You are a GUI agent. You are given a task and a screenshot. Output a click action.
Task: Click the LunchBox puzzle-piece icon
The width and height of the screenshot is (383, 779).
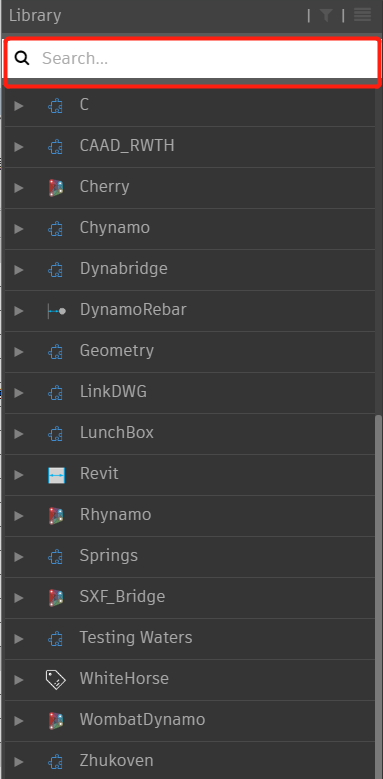click(x=56, y=434)
